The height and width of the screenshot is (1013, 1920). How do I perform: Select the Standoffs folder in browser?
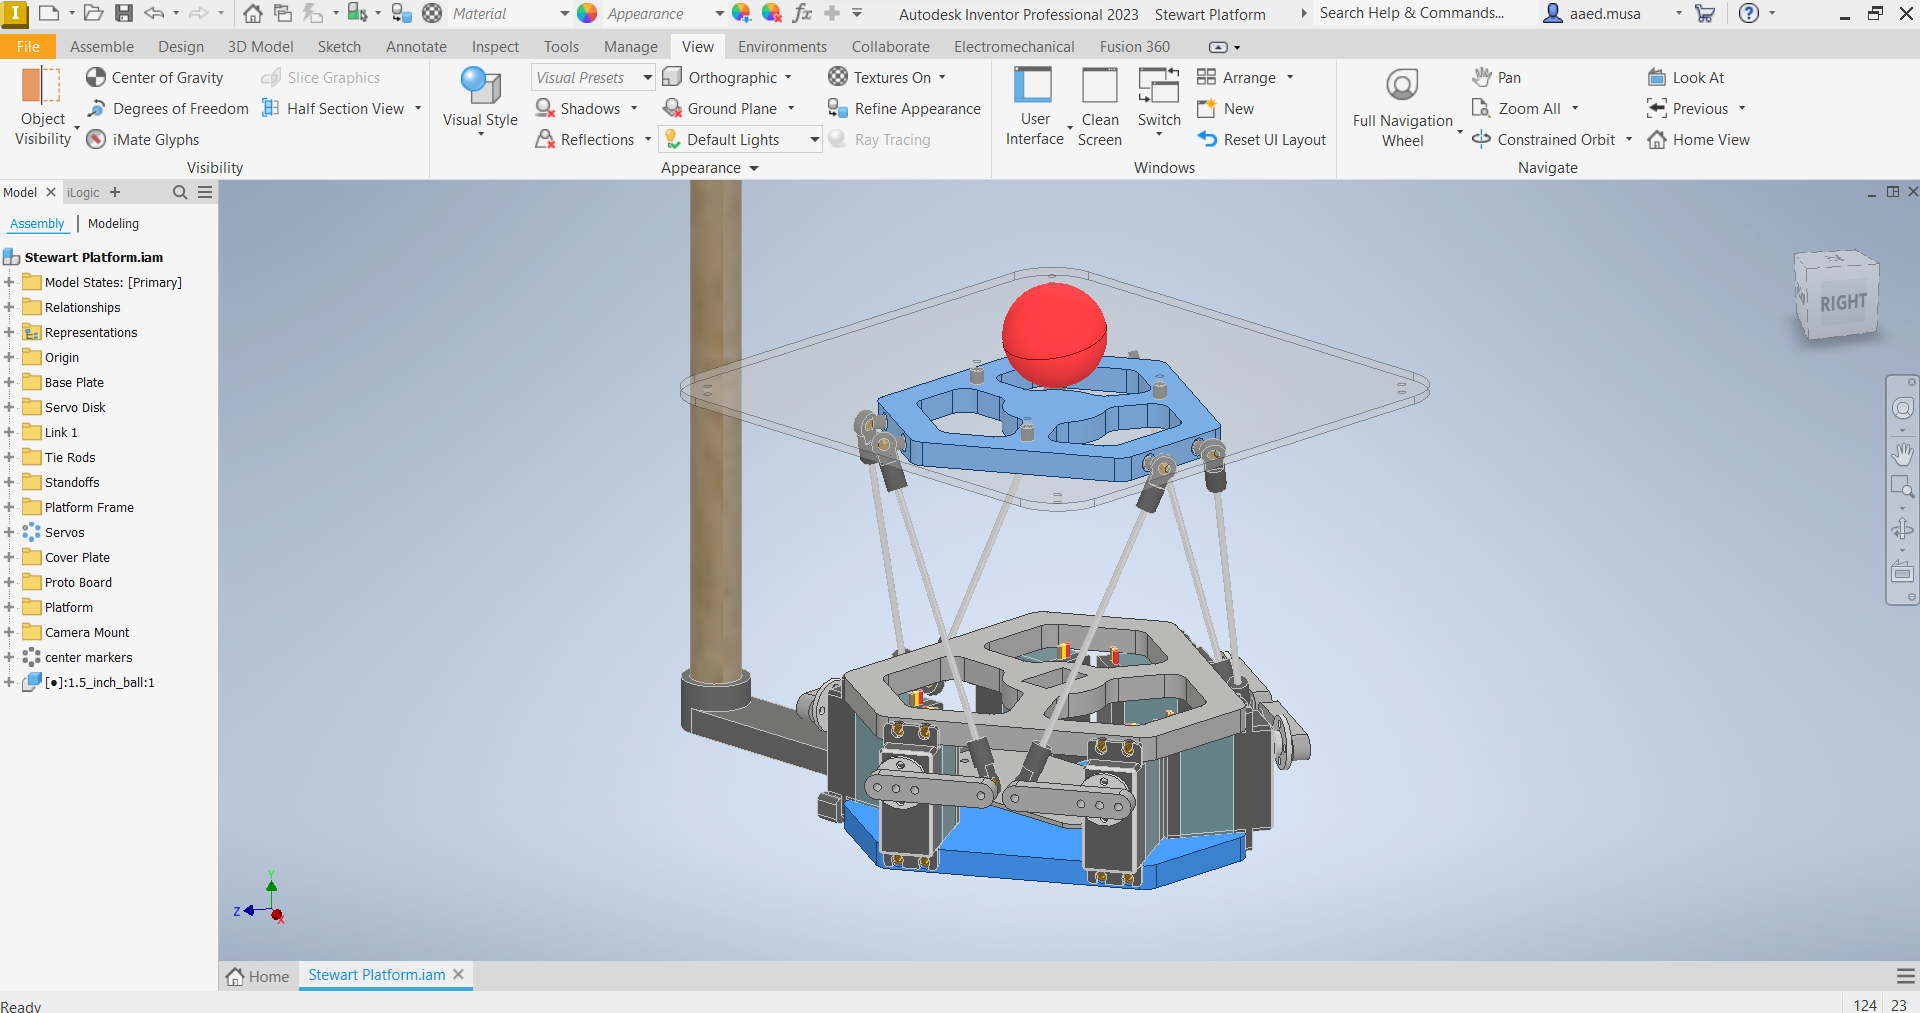72,483
